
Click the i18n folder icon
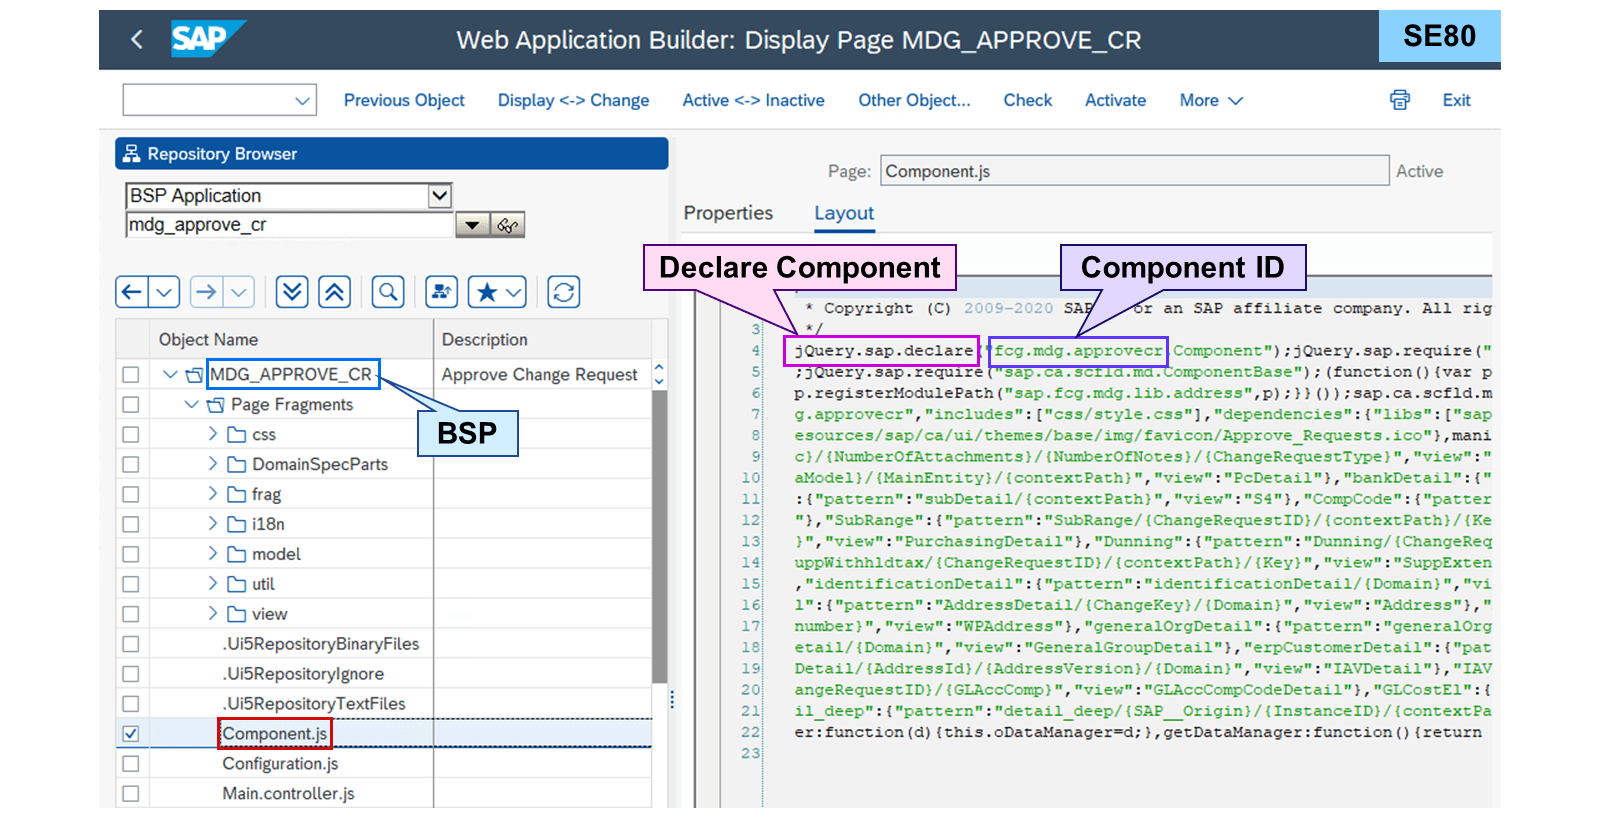(x=237, y=525)
